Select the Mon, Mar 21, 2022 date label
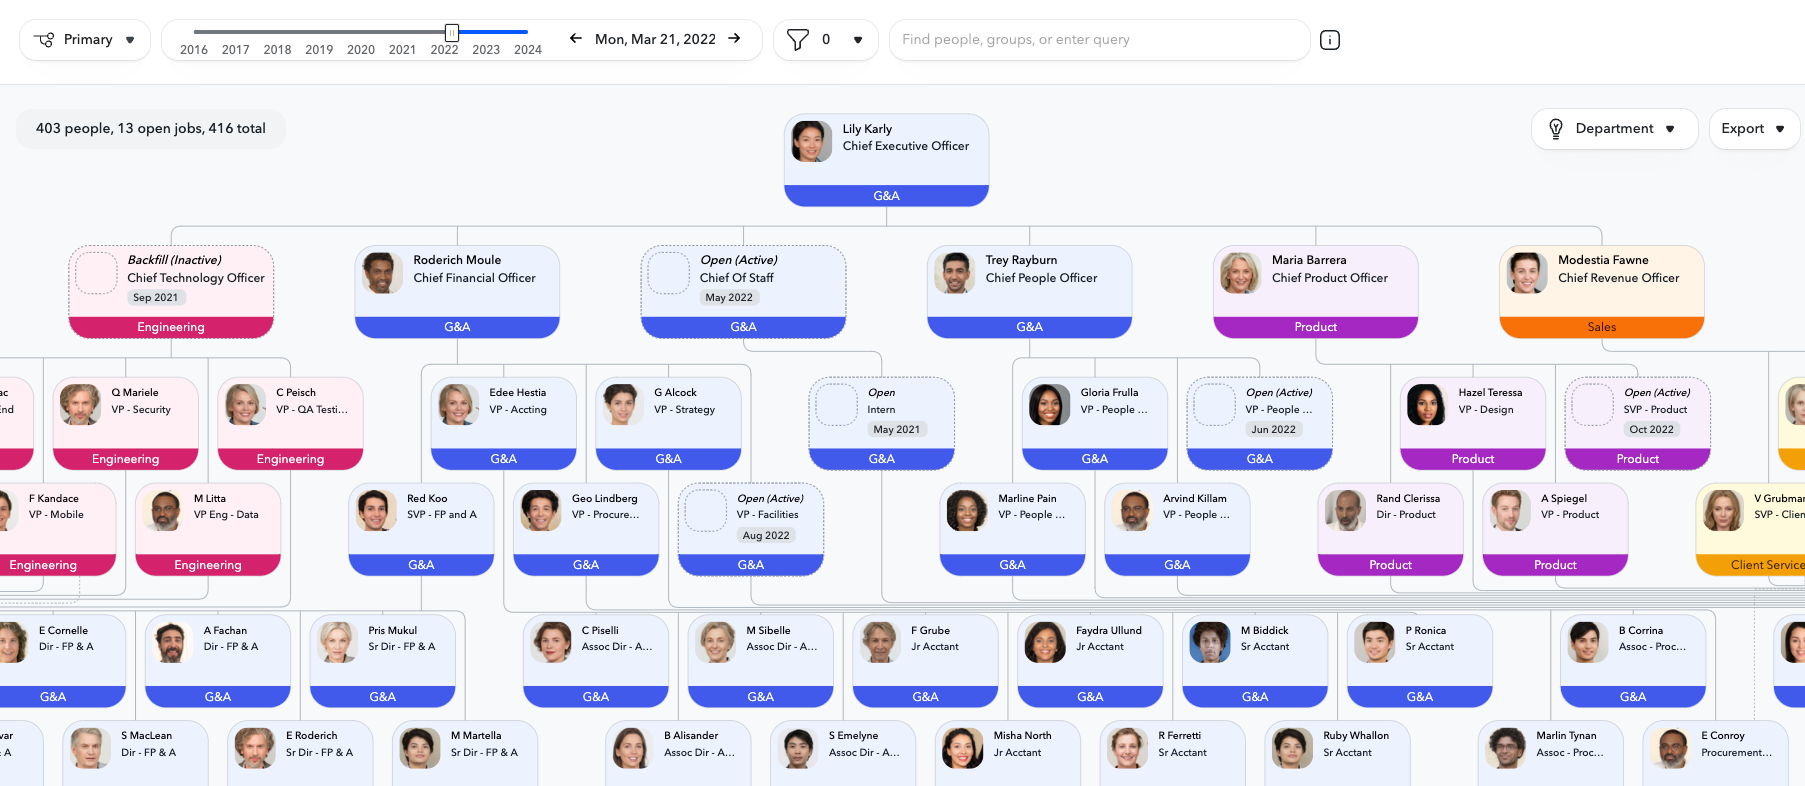This screenshot has height=786, width=1805. click(655, 40)
